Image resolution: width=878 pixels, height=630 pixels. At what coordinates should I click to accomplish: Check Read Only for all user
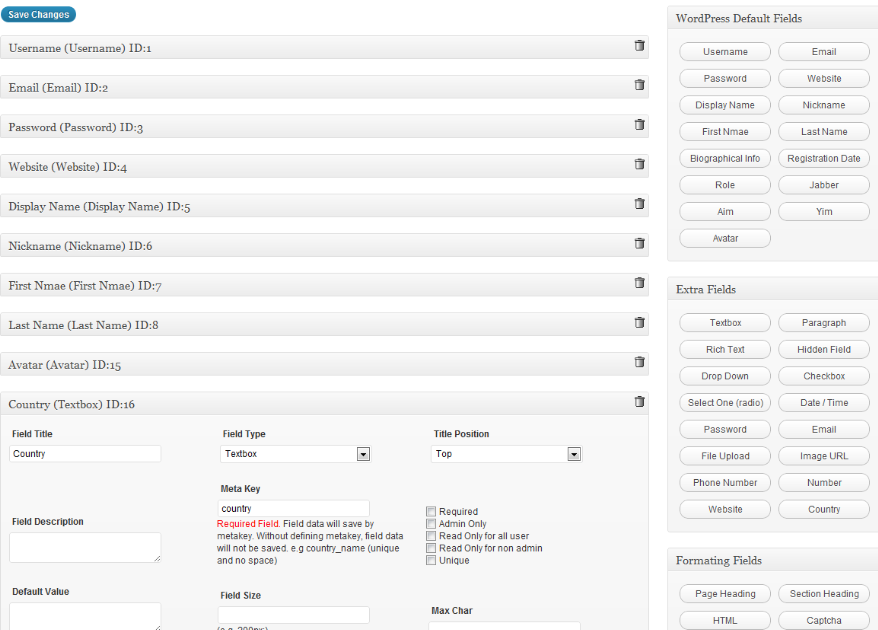click(431, 536)
